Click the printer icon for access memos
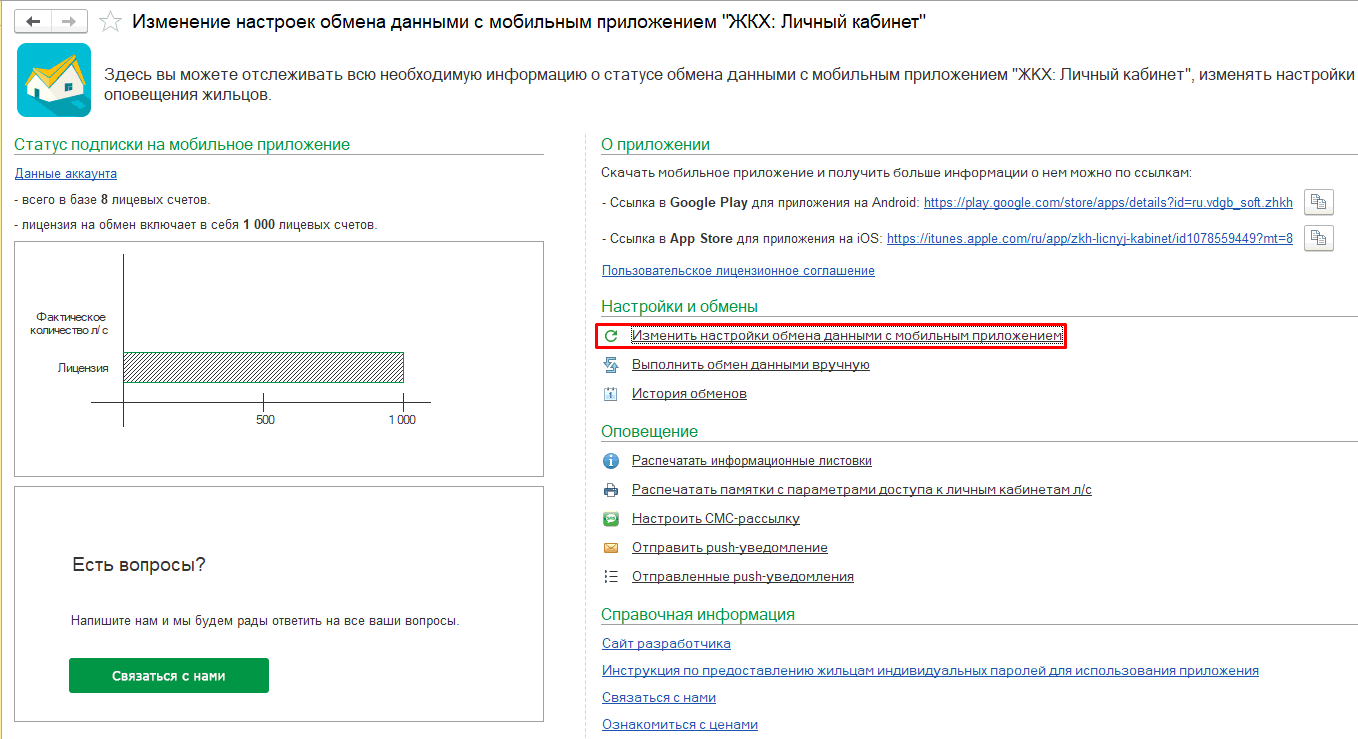Image resolution: width=1358 pixels, height=739 pixels. pyautogui.click(x=611, y=490)
